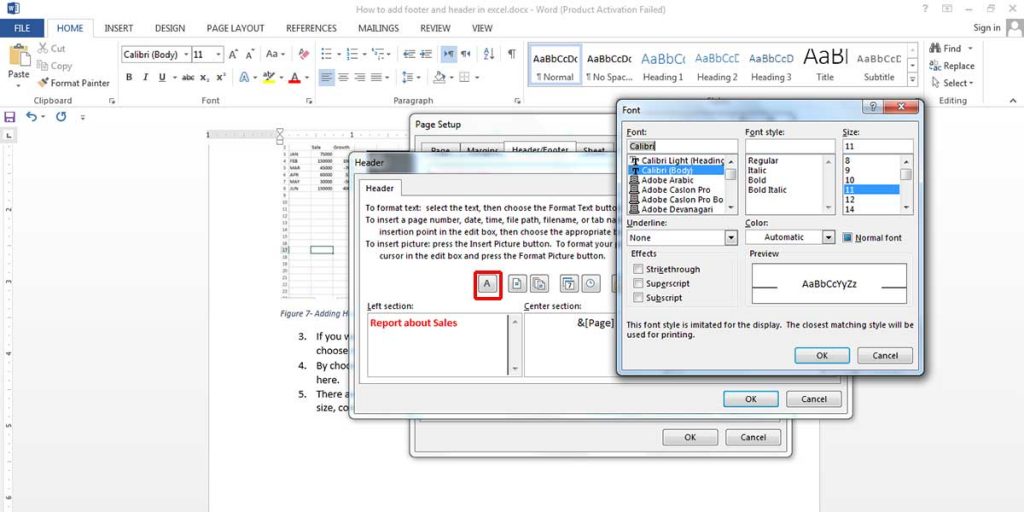Click the Cut scissors command

pyautogui.click(x=52, y=48)
